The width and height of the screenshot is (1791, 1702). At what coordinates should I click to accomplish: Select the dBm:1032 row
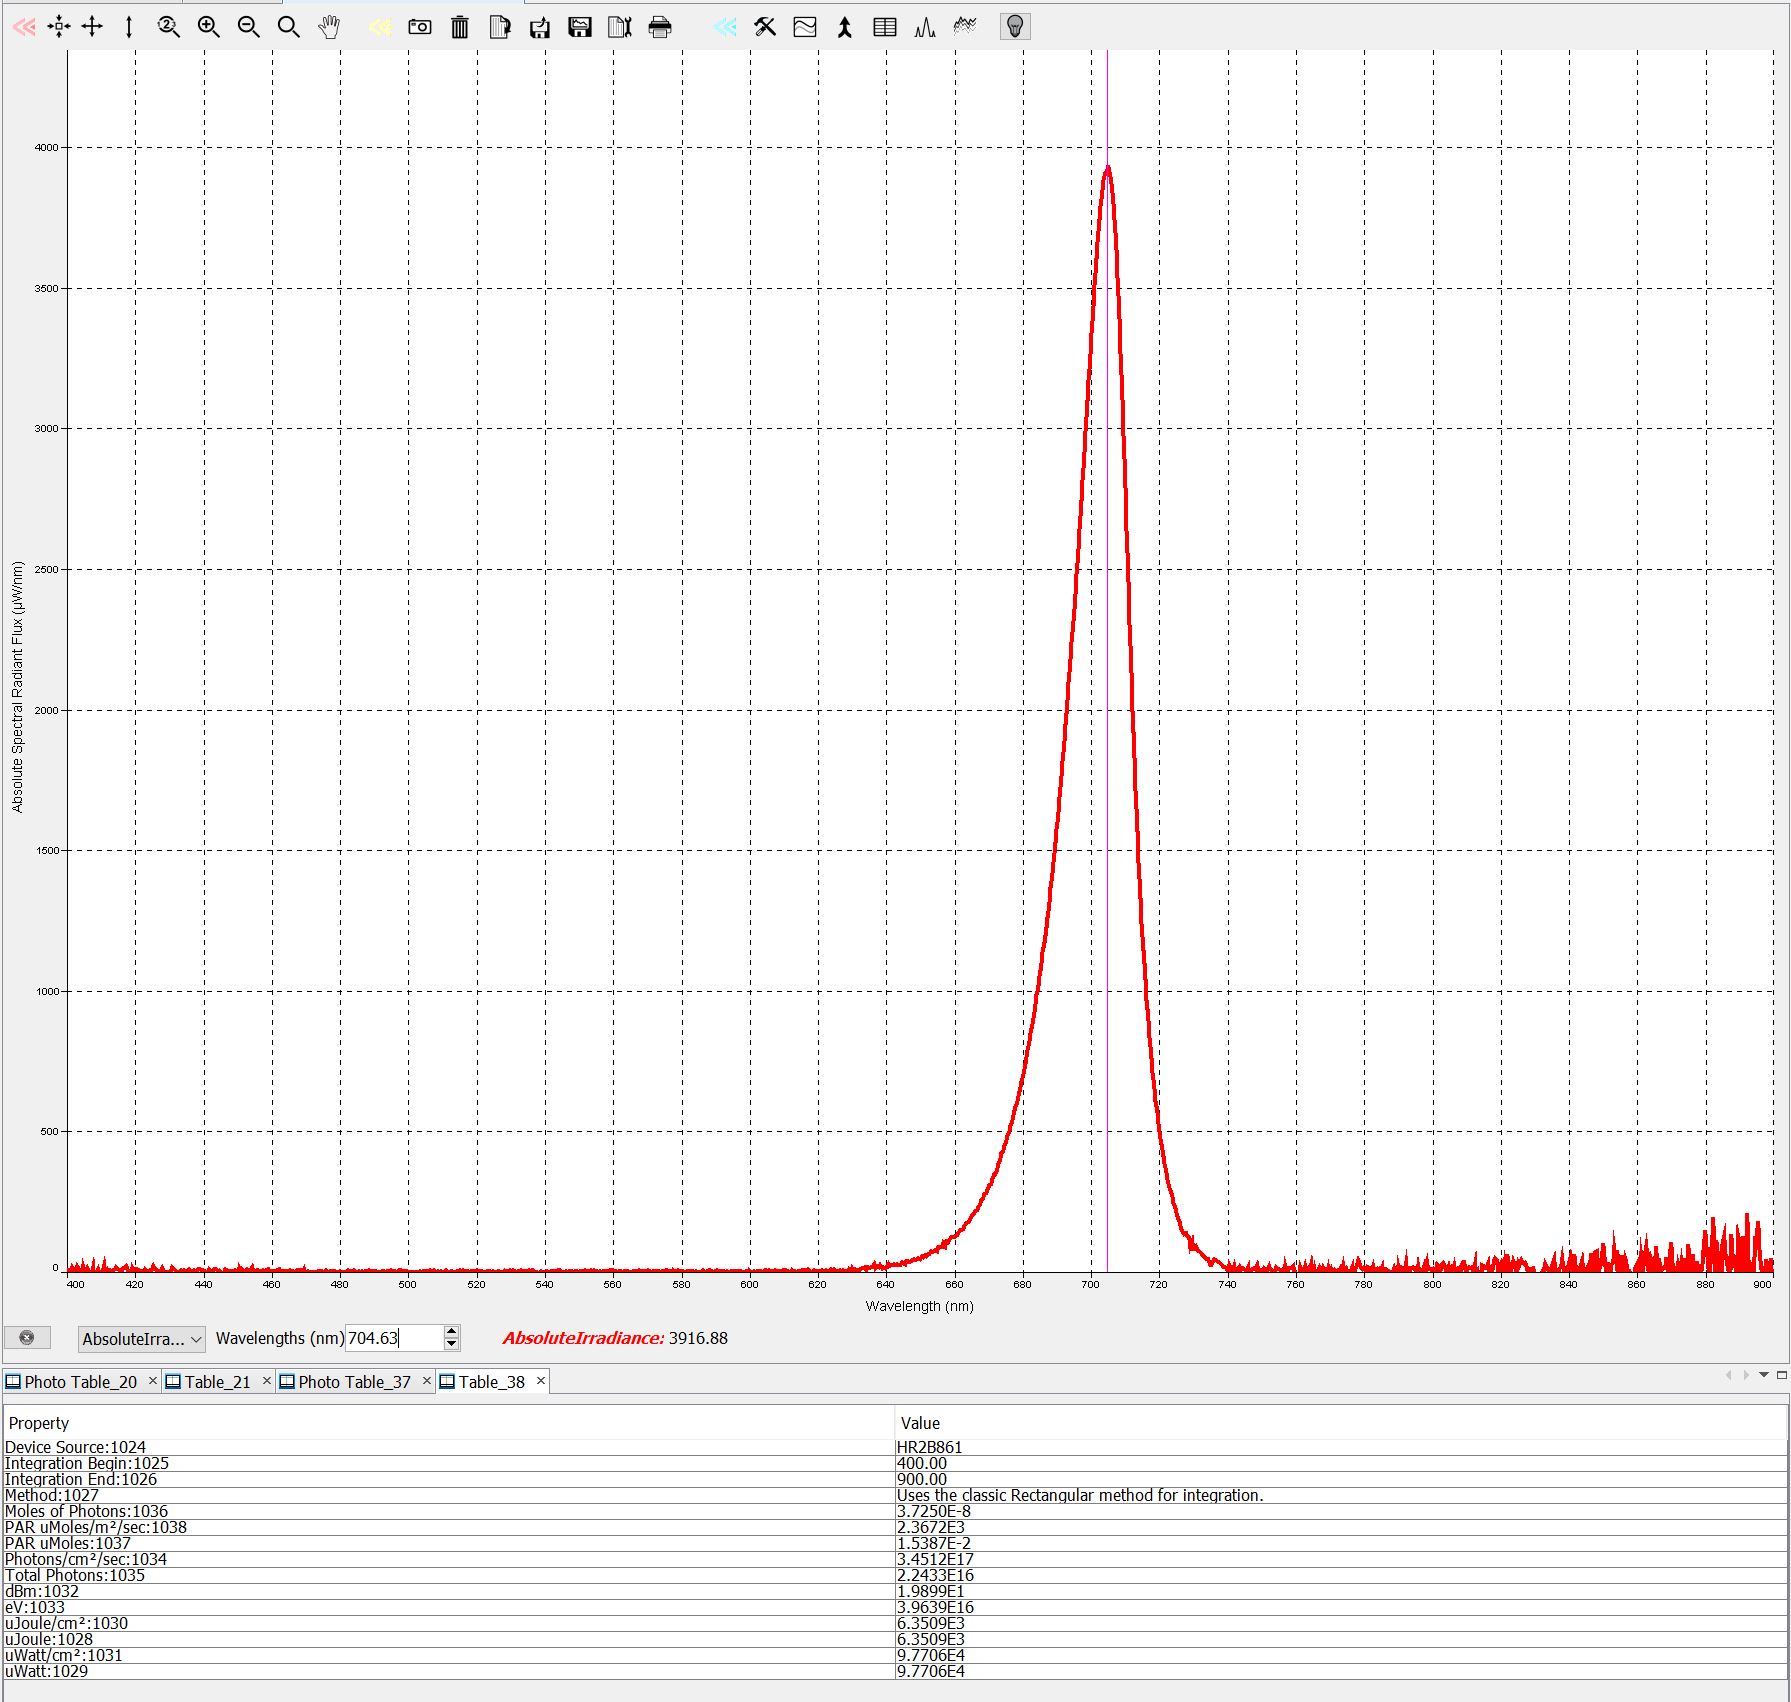(895, 1591)
